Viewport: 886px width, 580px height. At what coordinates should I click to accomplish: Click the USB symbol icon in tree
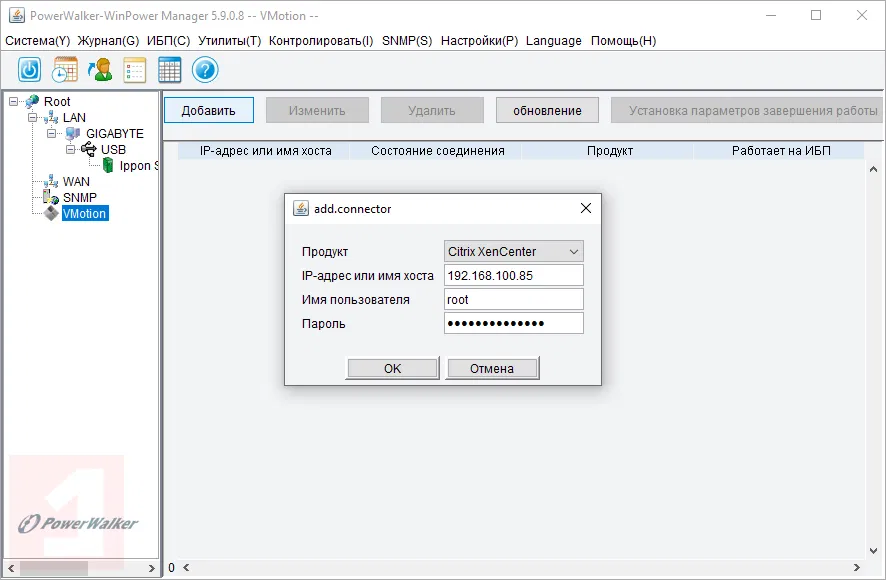[x=89, y=150]
